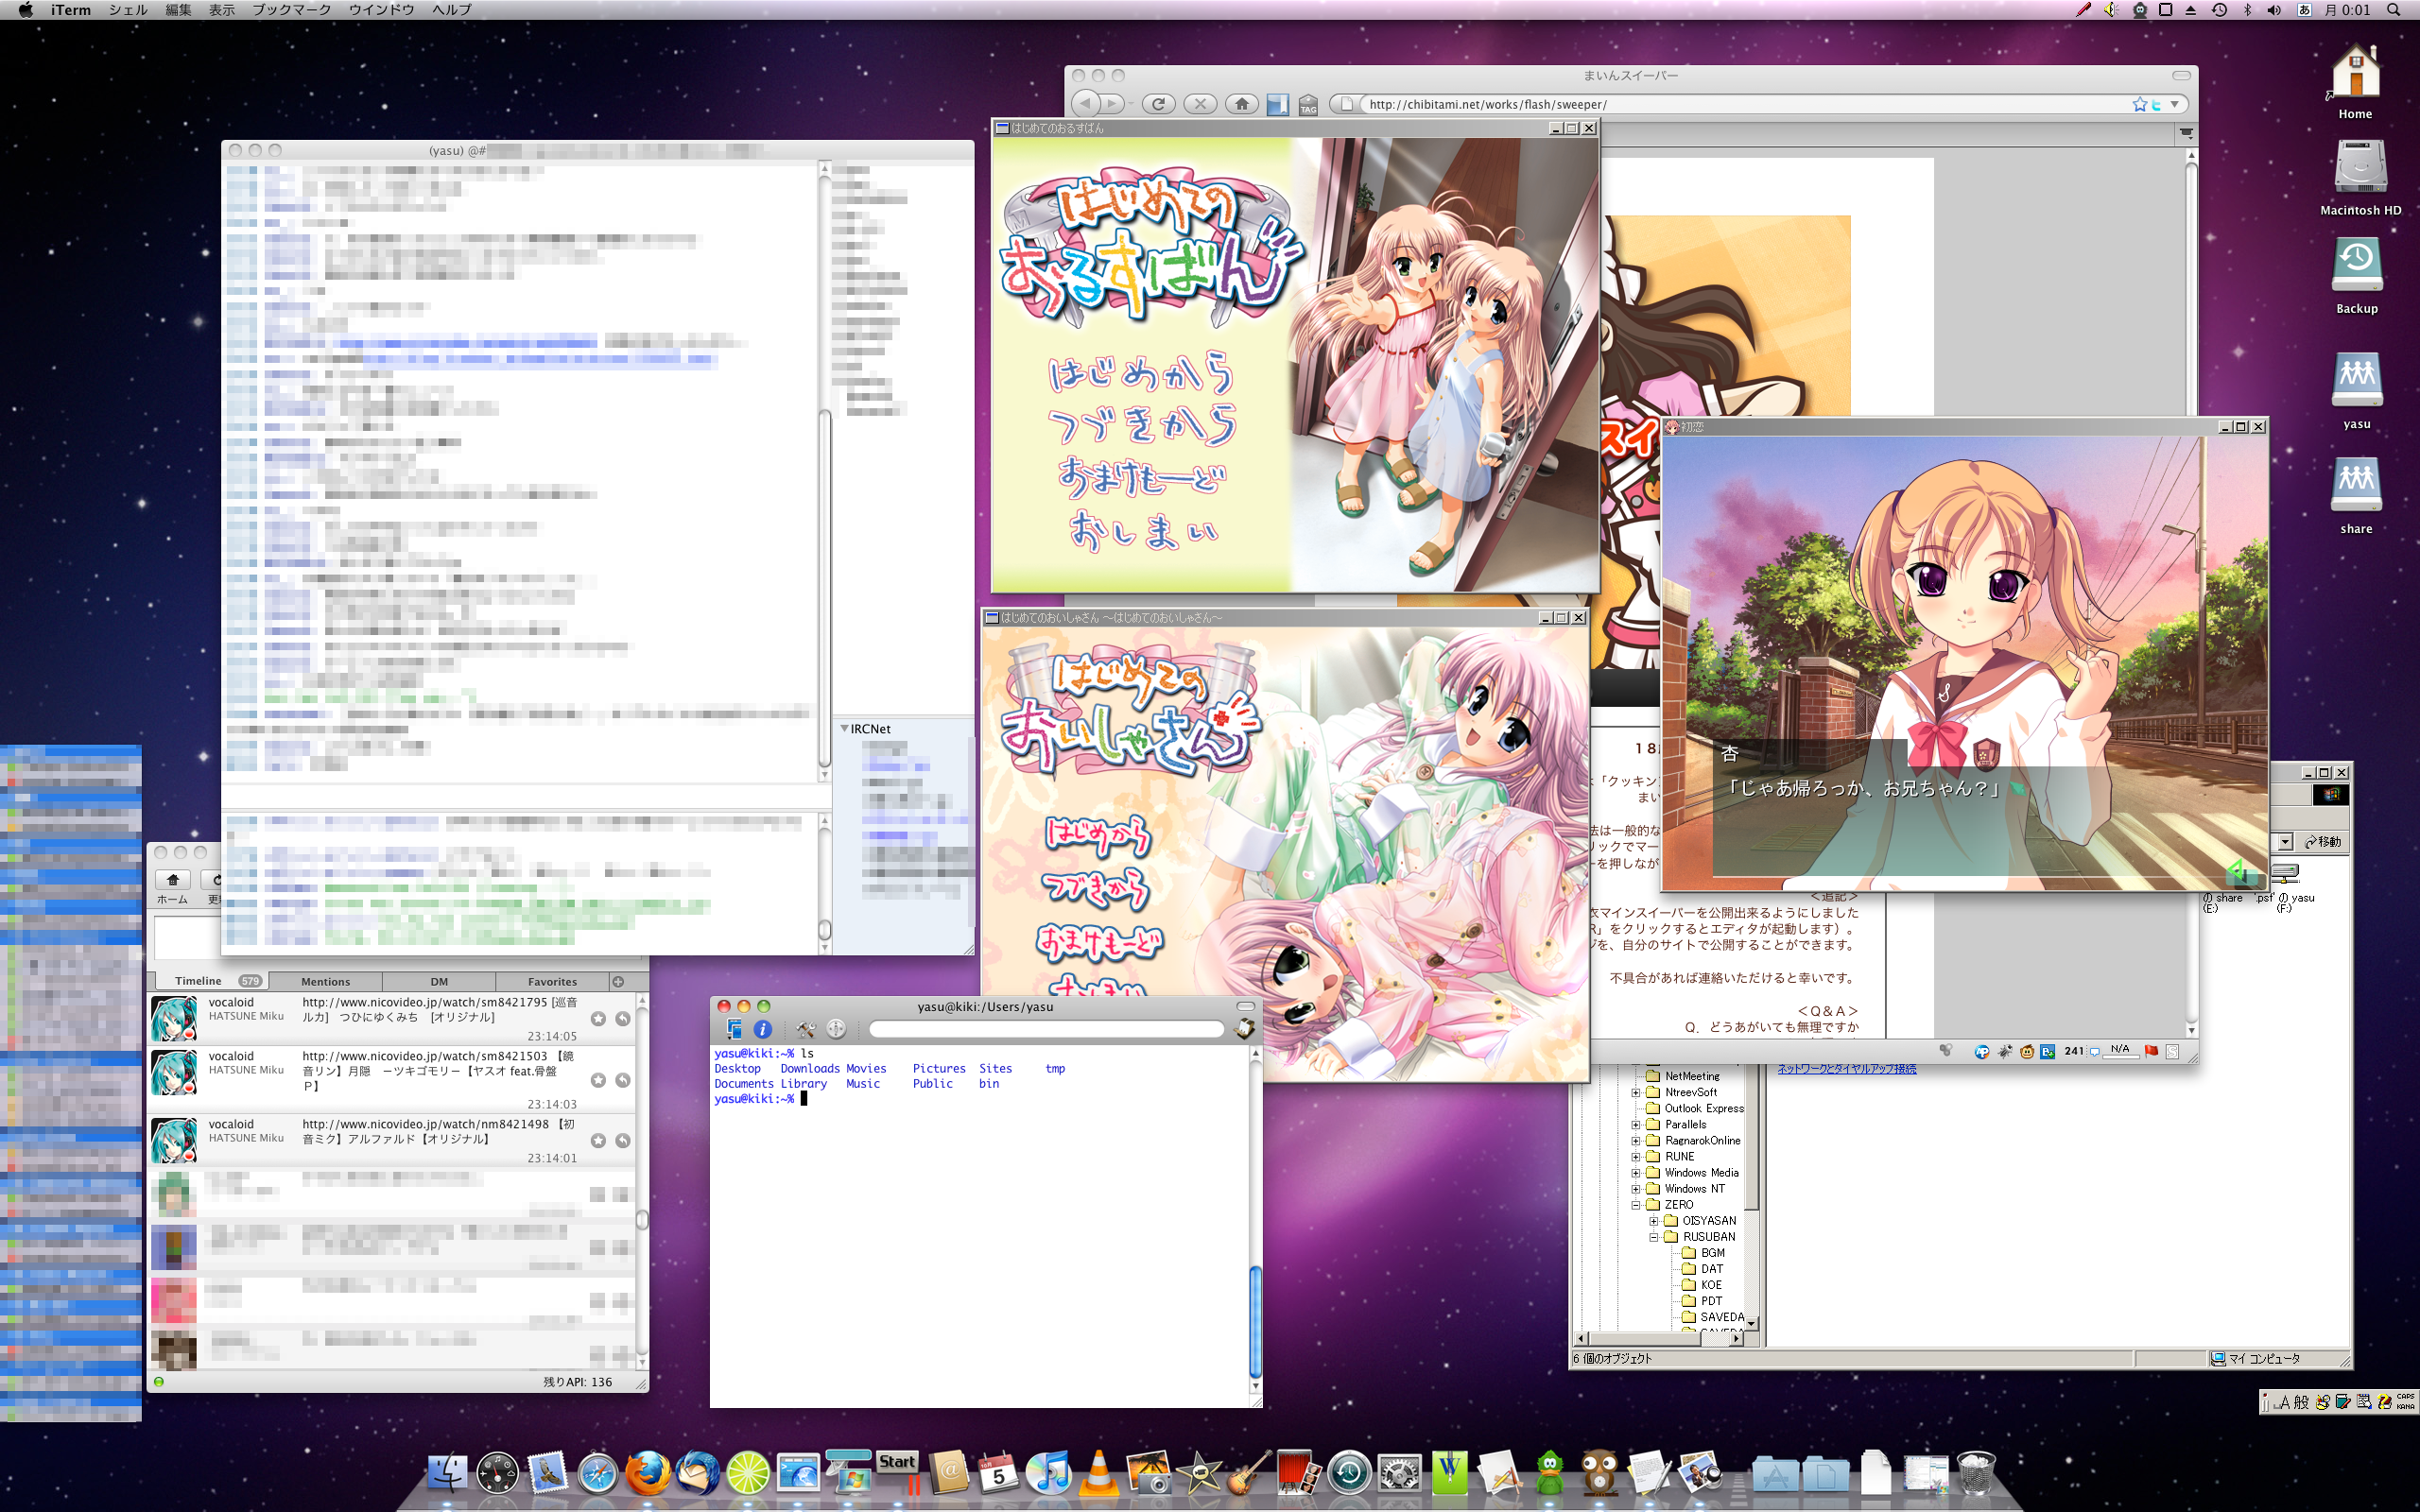
Task: Favorite the sm8421795 tweet with star icon
Action: pyautogui.click(x=598, y=1019)
